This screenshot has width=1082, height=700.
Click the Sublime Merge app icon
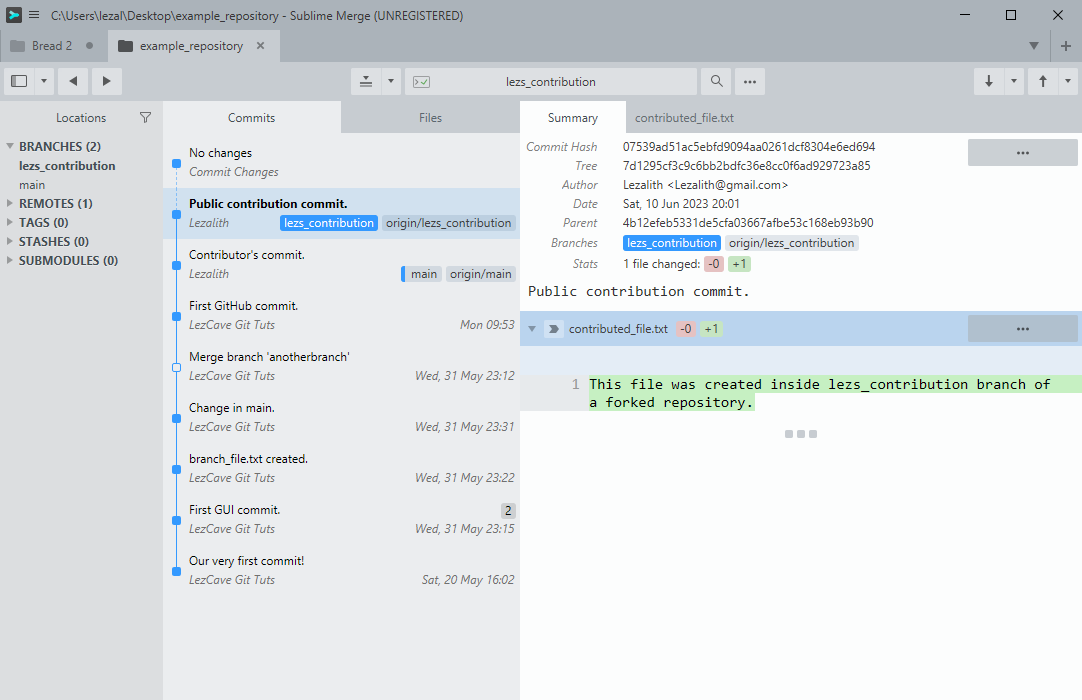[14, 14]
